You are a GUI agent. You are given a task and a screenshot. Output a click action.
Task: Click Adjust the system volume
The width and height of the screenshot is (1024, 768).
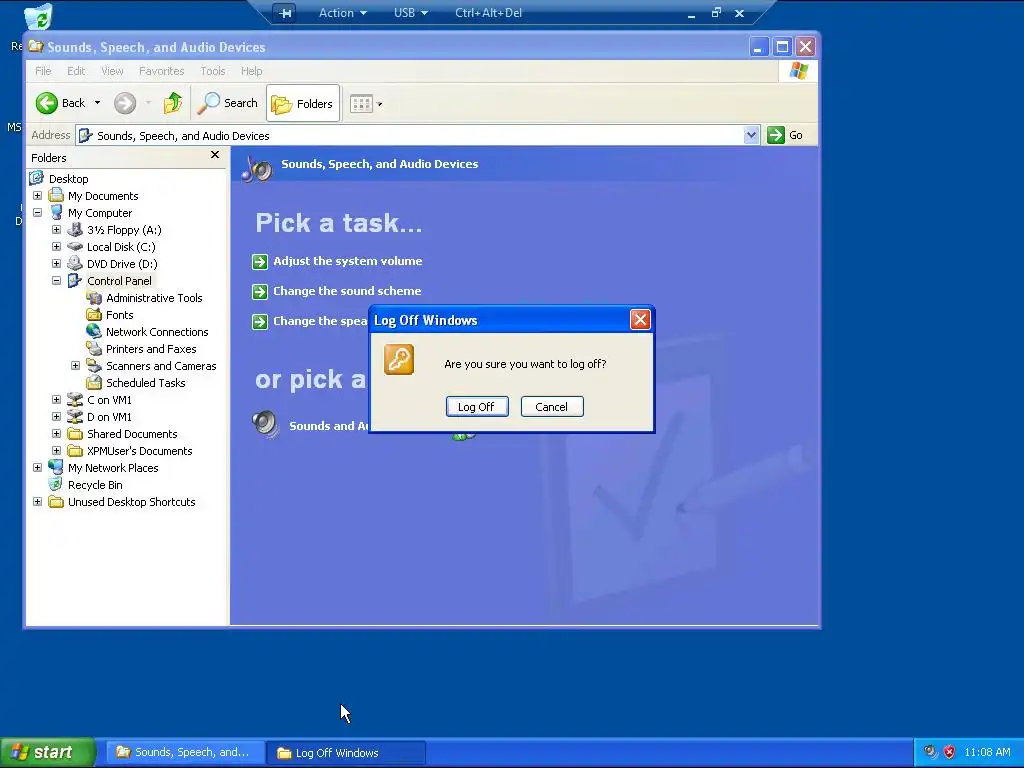[347, 261]
